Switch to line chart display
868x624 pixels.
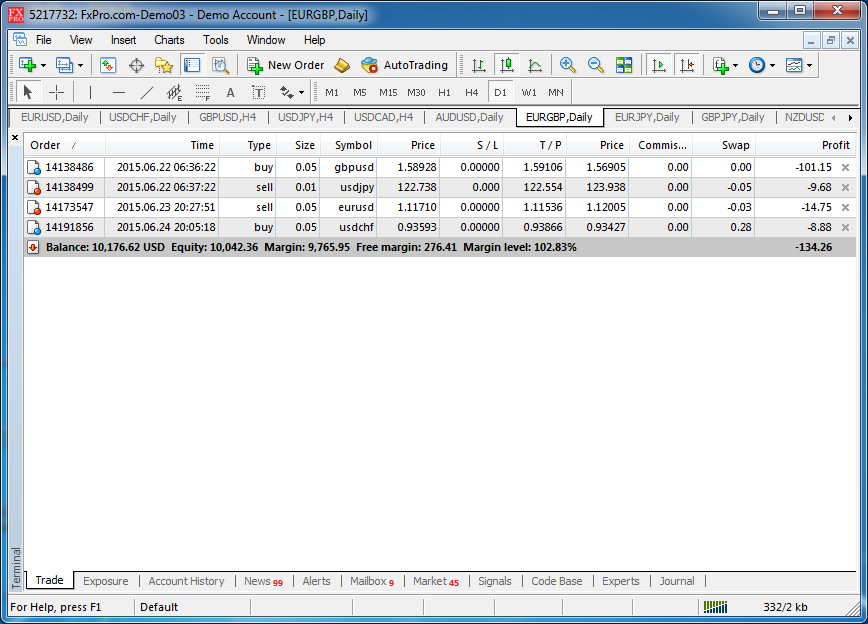[x=535, y=65]
